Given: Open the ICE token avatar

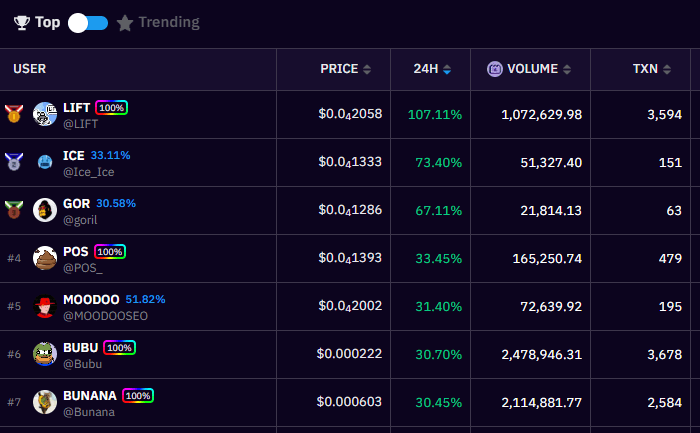Looking at the screenshot, I should click(x=45, y=162).
